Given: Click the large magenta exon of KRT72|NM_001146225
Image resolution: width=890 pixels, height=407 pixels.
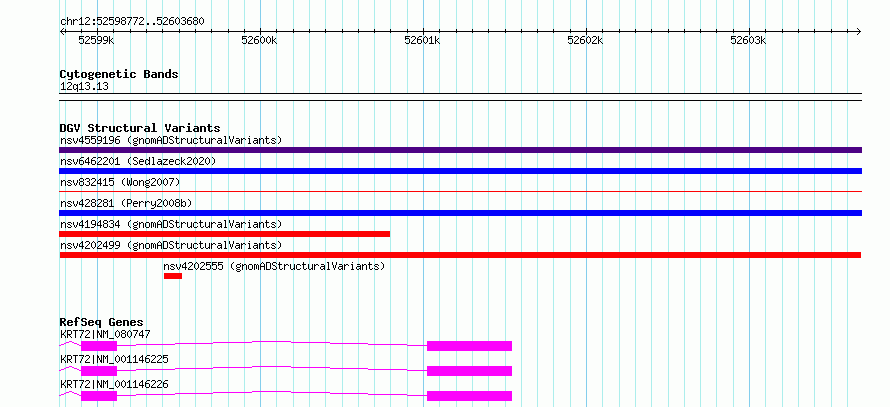Looking at the screenshot, I should point(469,371).
